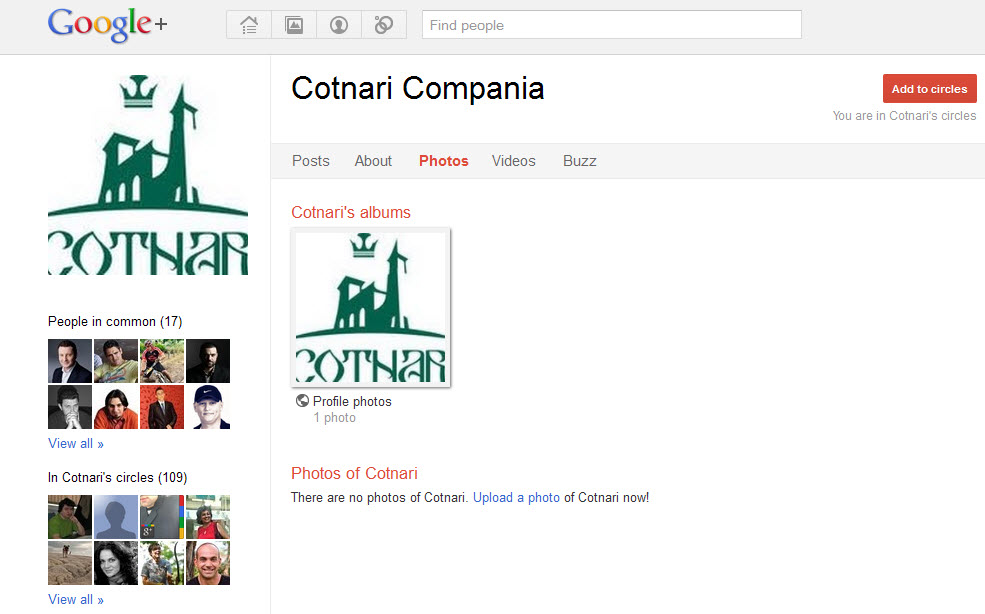Open the man with cap avatar
The height and width of the screenshot is (614, 985).
208,407
